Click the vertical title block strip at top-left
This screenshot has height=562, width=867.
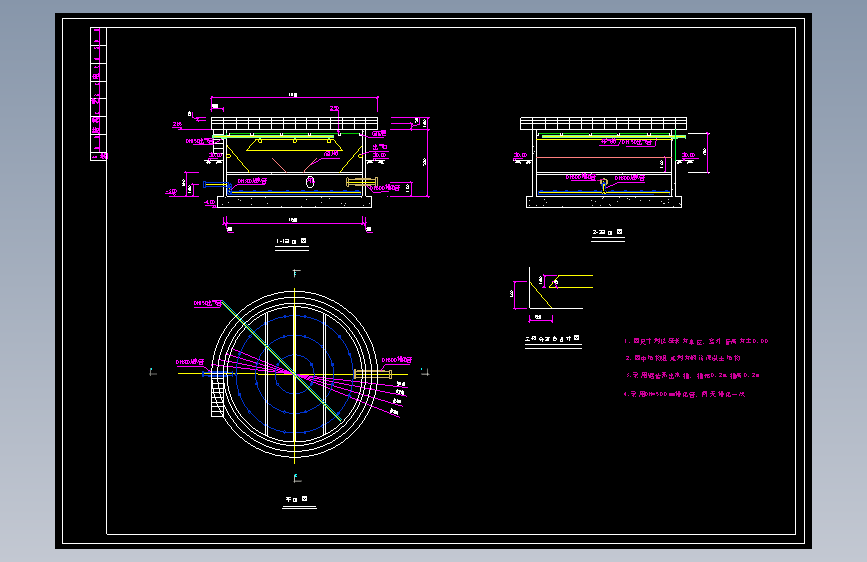[x=98, y=94]
